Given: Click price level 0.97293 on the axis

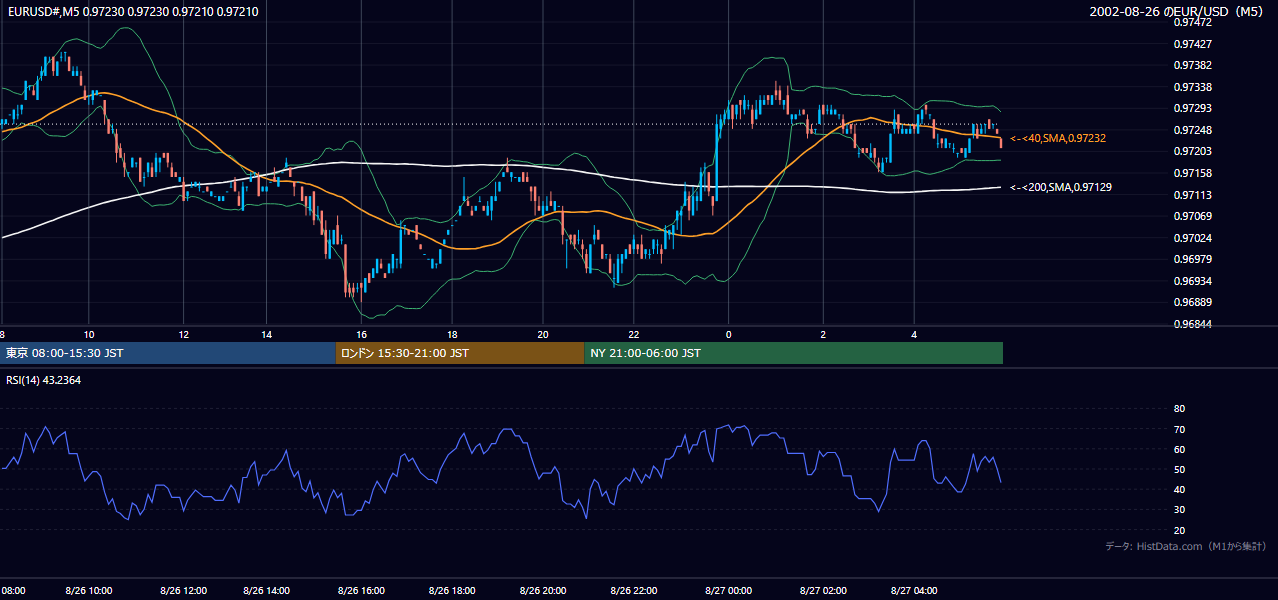Looking at the screenshot, I should (x=1192, y=108).
